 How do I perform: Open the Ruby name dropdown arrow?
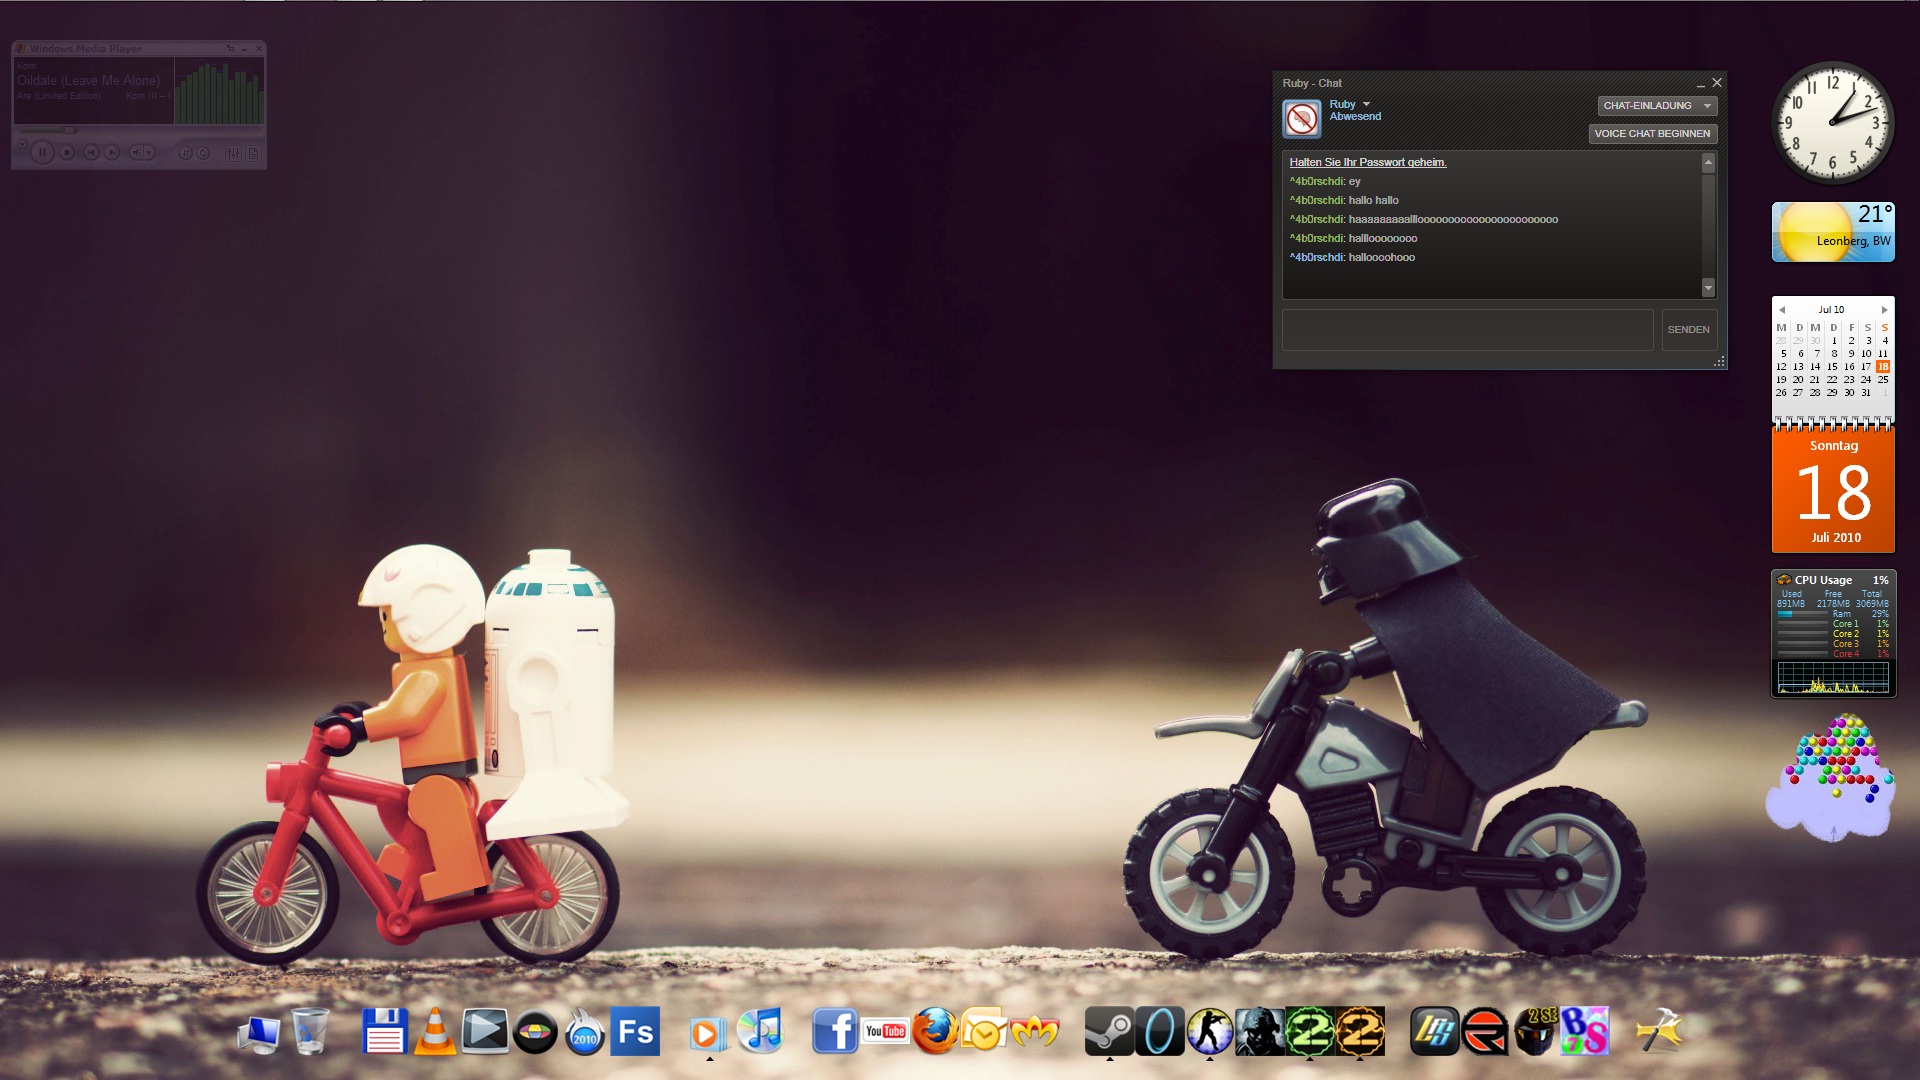click(x=1366, y=105)
